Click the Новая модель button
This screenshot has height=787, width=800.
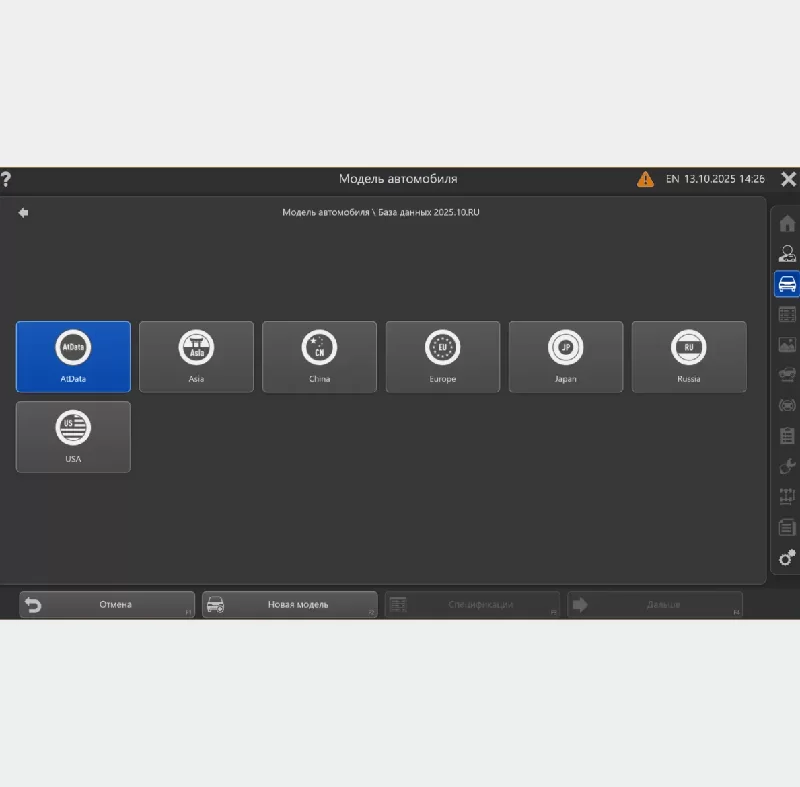(x=289, y=605)
